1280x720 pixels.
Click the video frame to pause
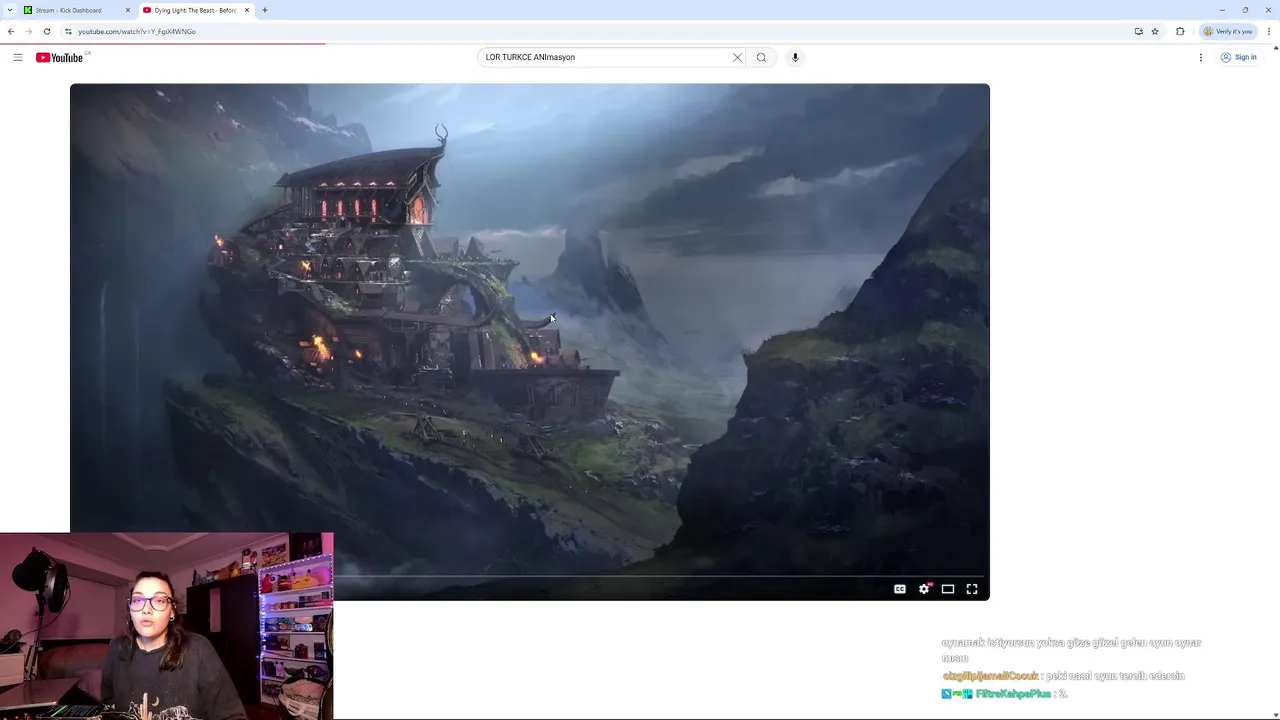(530, 341)
